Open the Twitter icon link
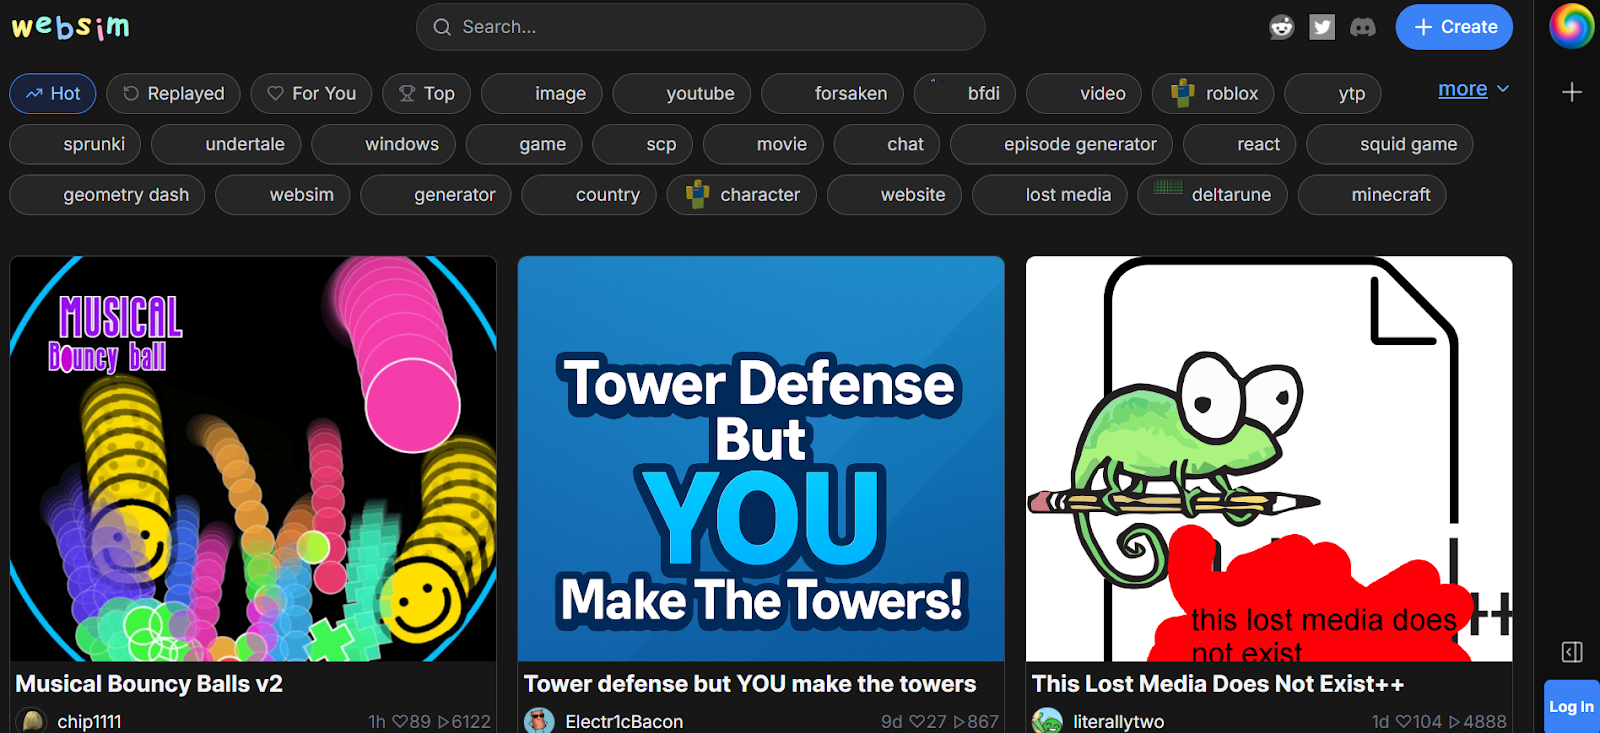 (1322, 27)
